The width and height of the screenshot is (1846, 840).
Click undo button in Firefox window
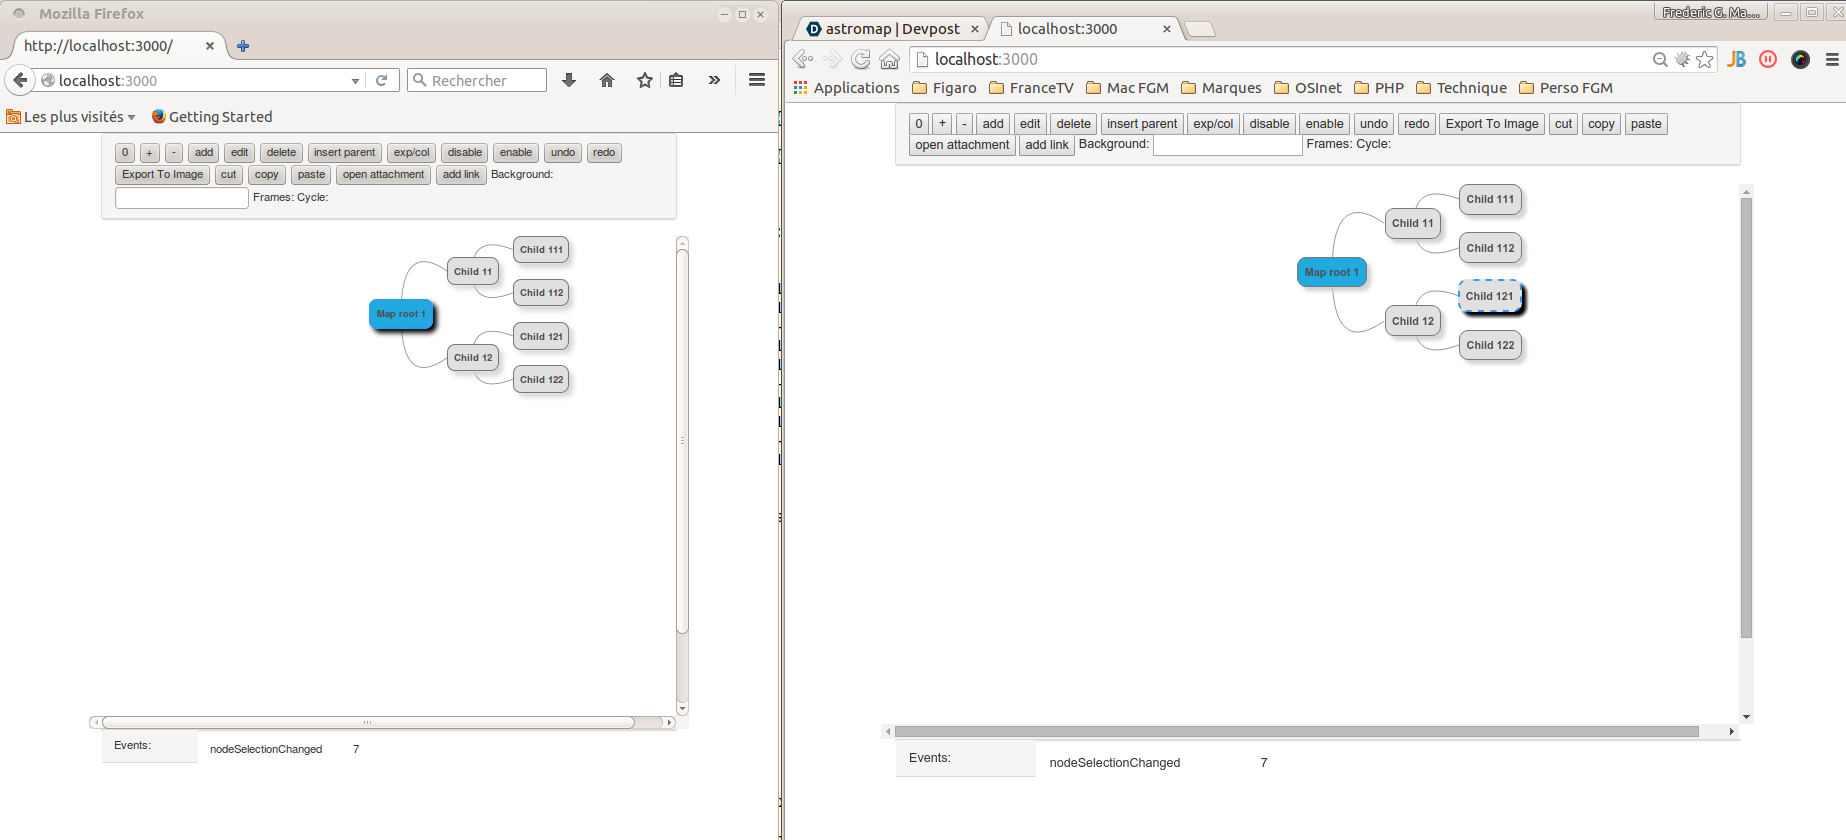[563, 153]
